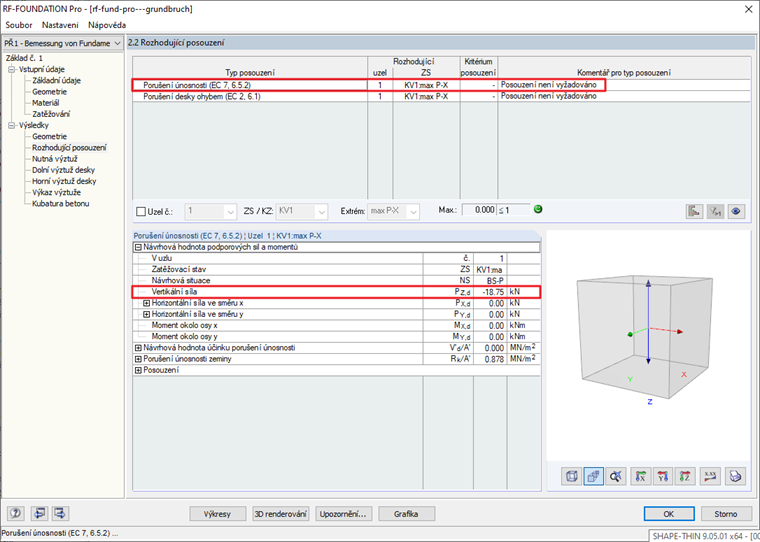
Task: Set view along the Z axis
Action: 685,476
